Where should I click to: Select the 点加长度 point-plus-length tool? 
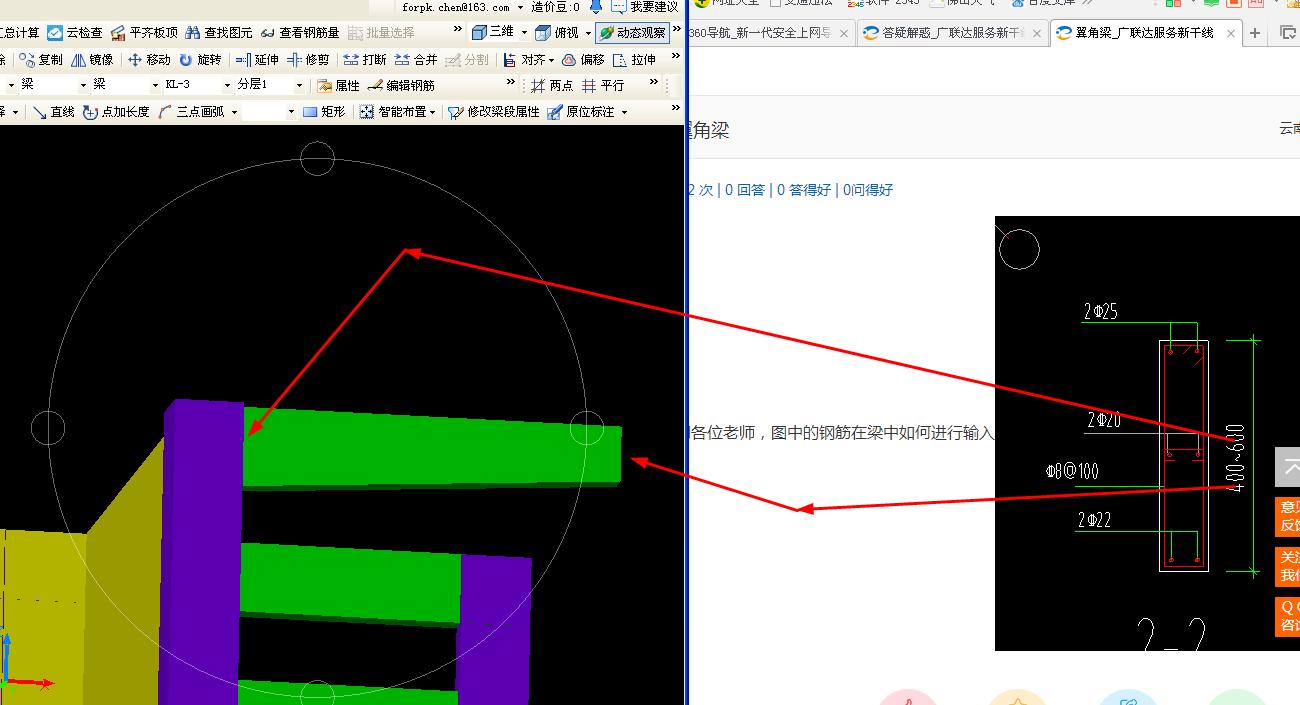(x=116, y=112)
